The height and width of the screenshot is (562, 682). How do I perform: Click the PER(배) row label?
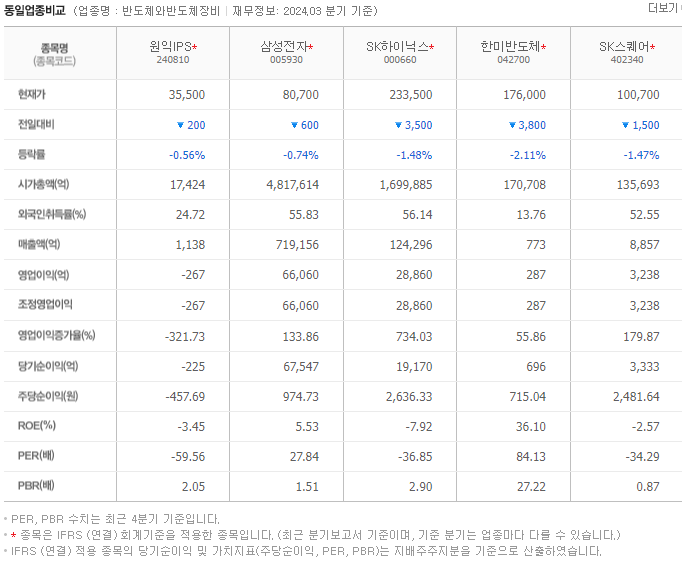tap(36, 456)
